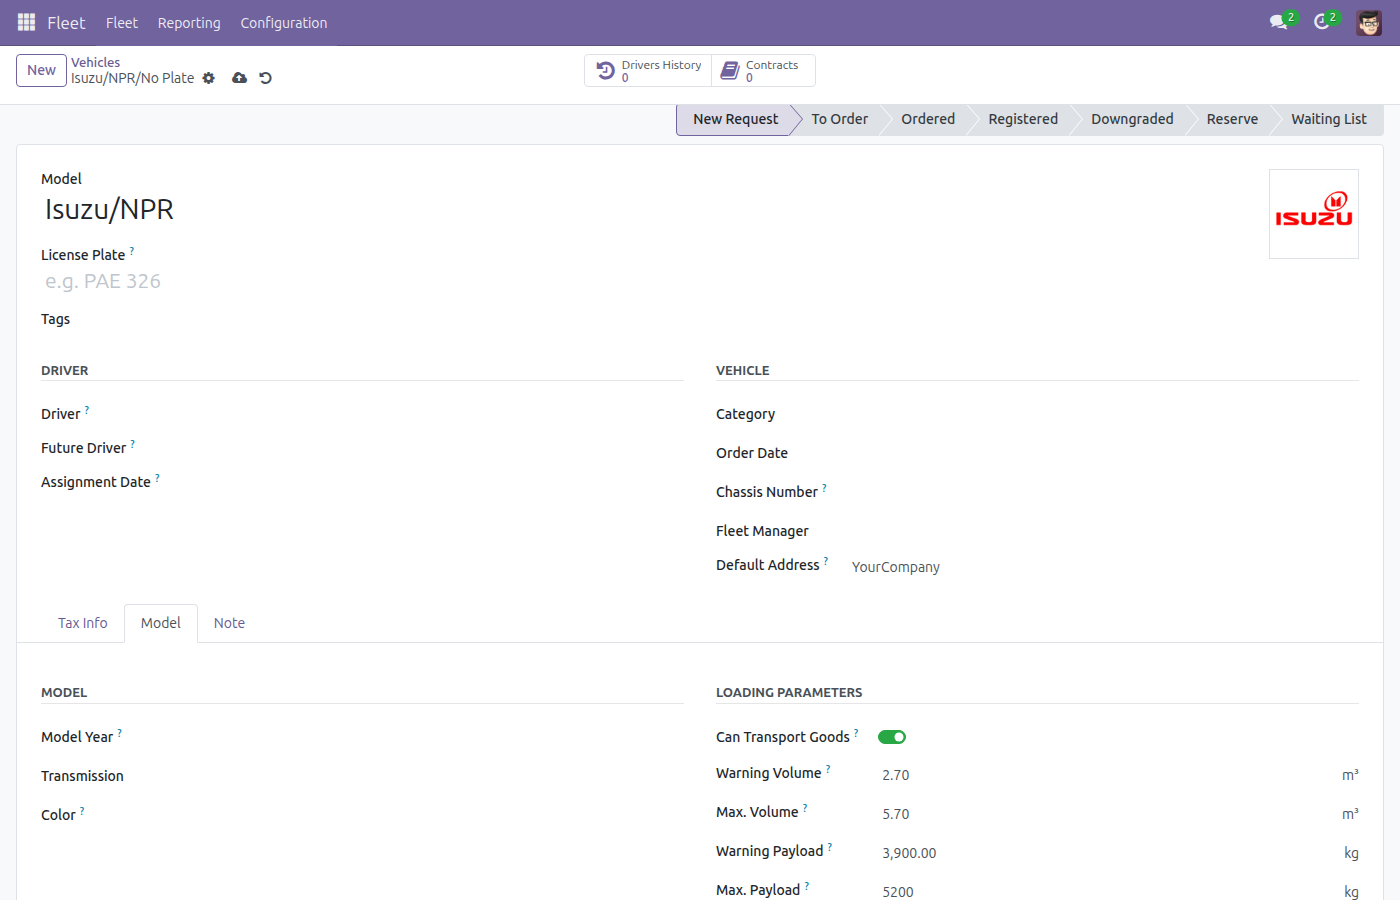Toggle Can Transport Goods switch
1400x900 pixels.
point(892,737)
